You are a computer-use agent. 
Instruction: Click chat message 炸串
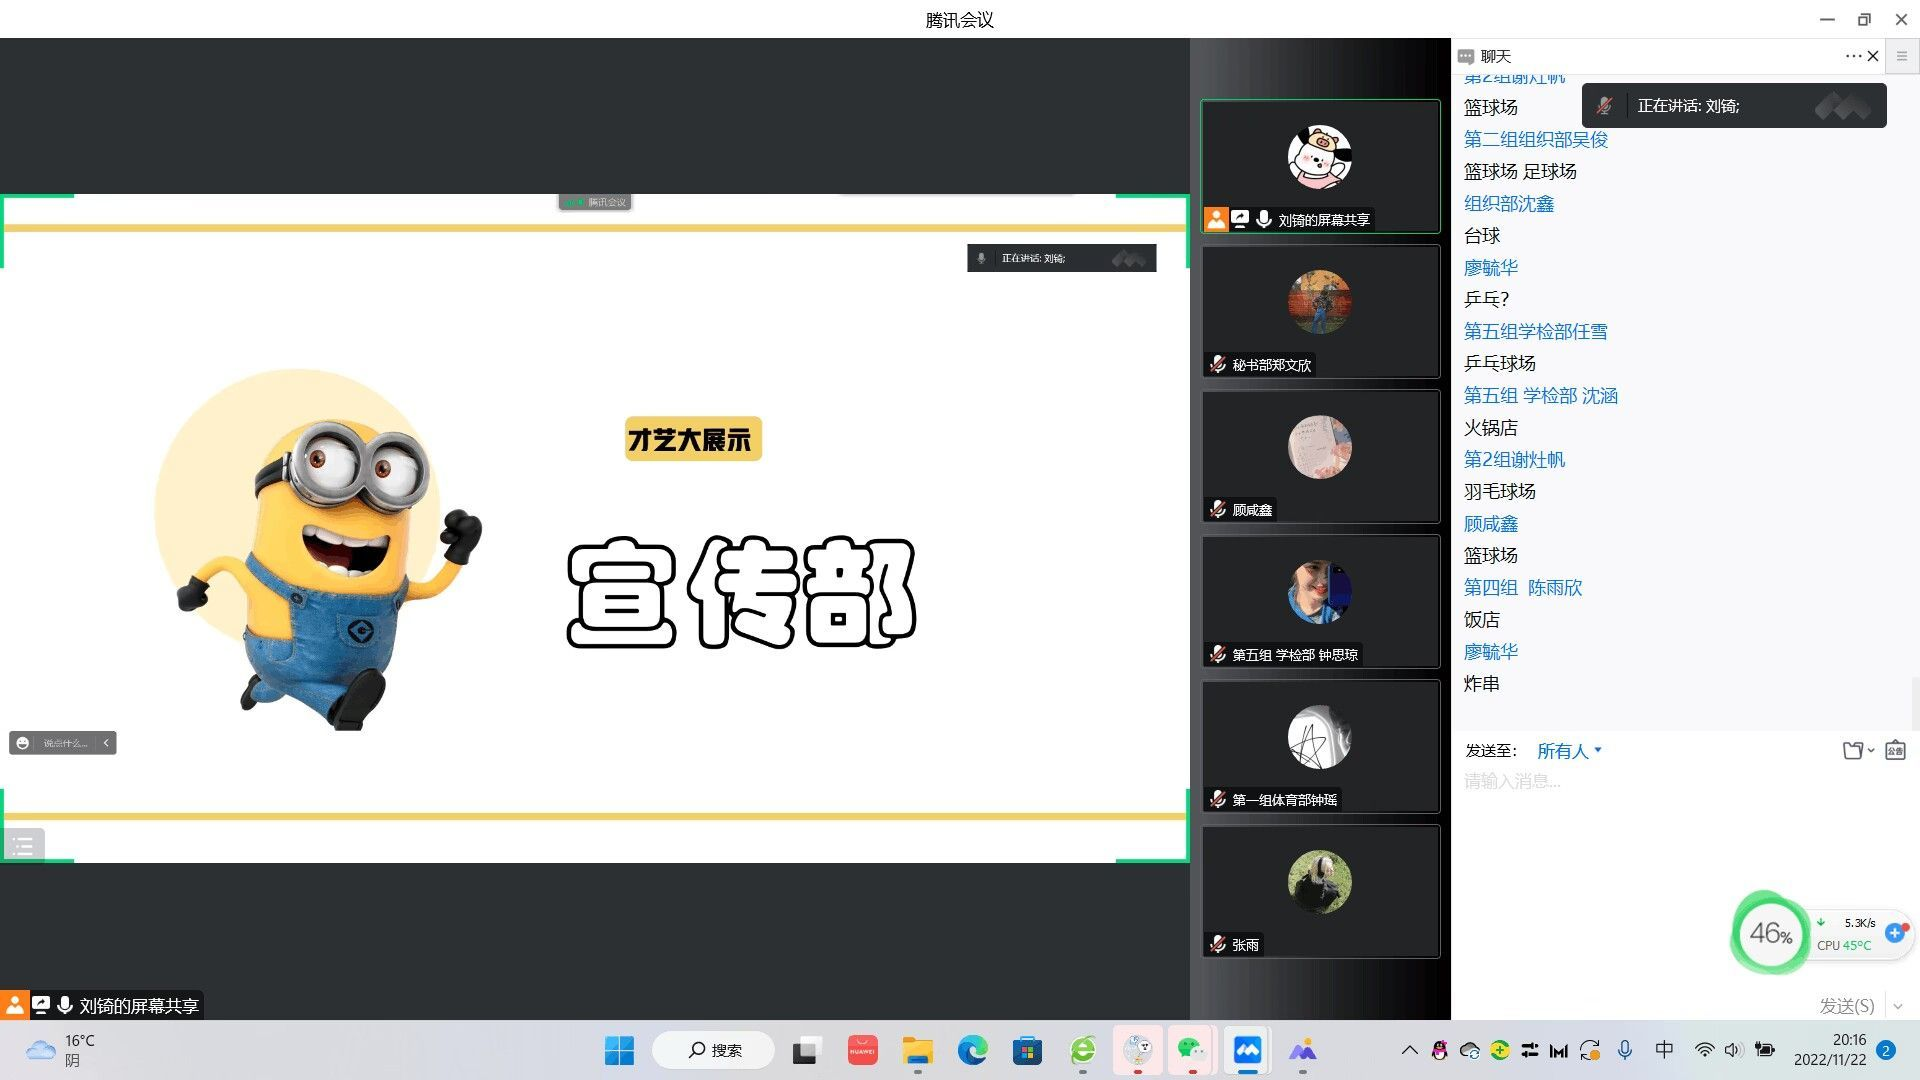pos(1482,684)
